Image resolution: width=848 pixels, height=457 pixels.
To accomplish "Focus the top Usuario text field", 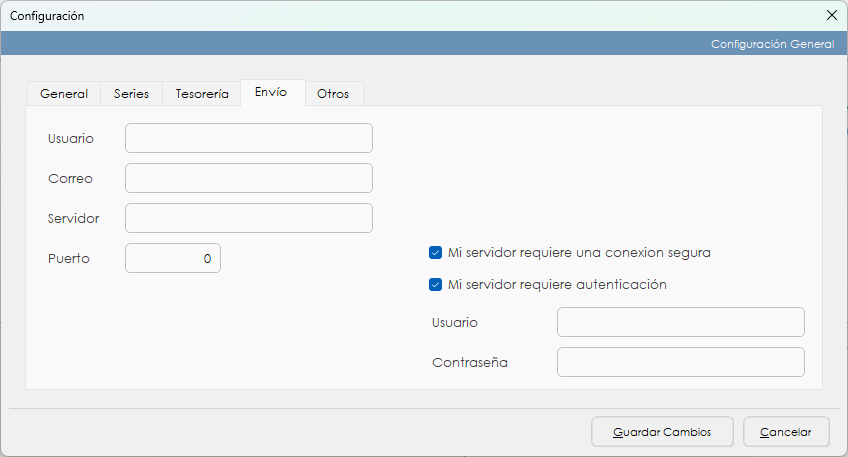I will point(248,138).
